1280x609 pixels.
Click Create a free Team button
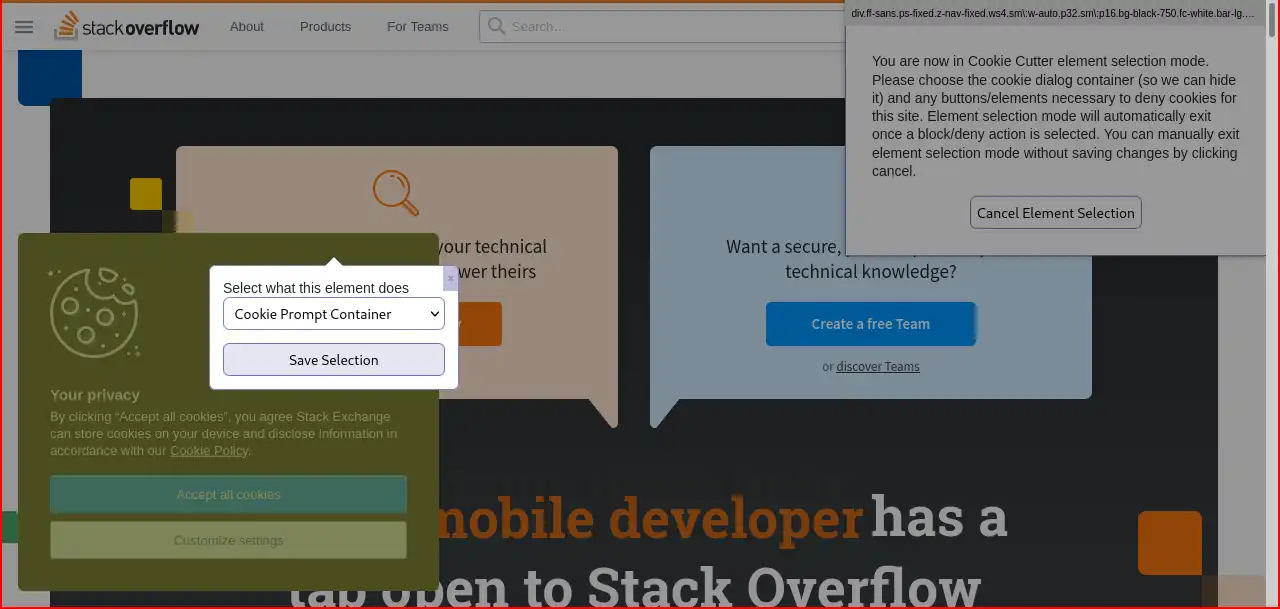point(871,324)
